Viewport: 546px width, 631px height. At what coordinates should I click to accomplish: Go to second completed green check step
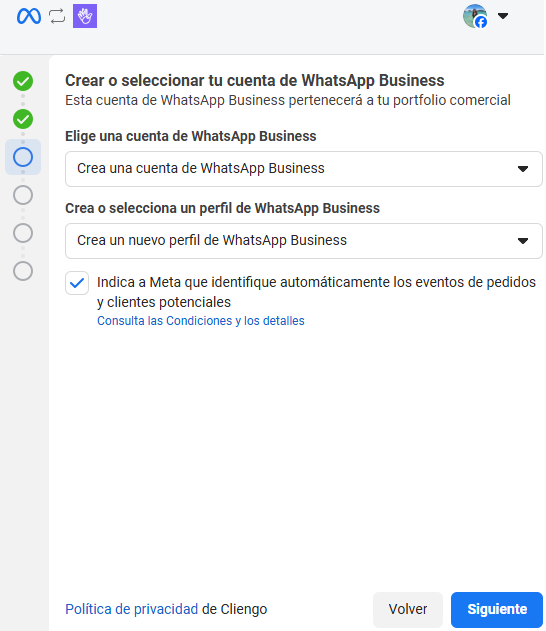23,119
